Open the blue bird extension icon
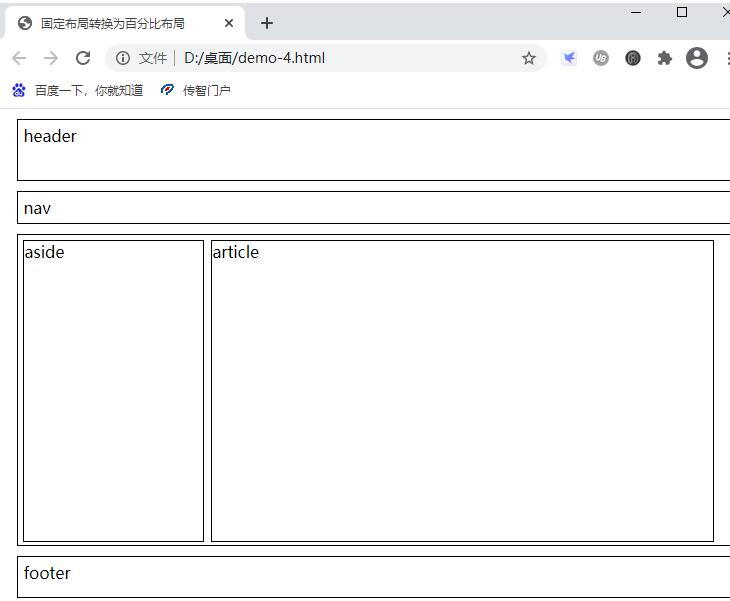This screenshot has width=730, height=601. (569, 58)
